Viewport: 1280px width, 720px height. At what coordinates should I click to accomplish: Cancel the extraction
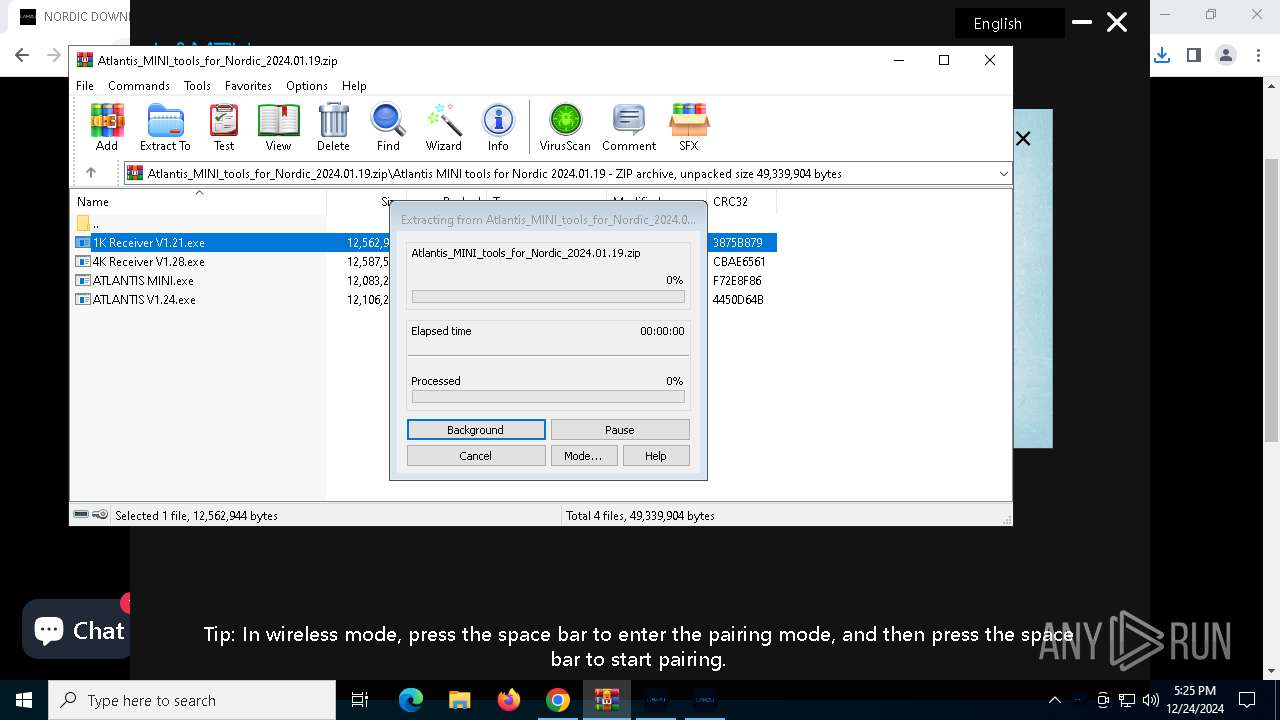[476, 456]
